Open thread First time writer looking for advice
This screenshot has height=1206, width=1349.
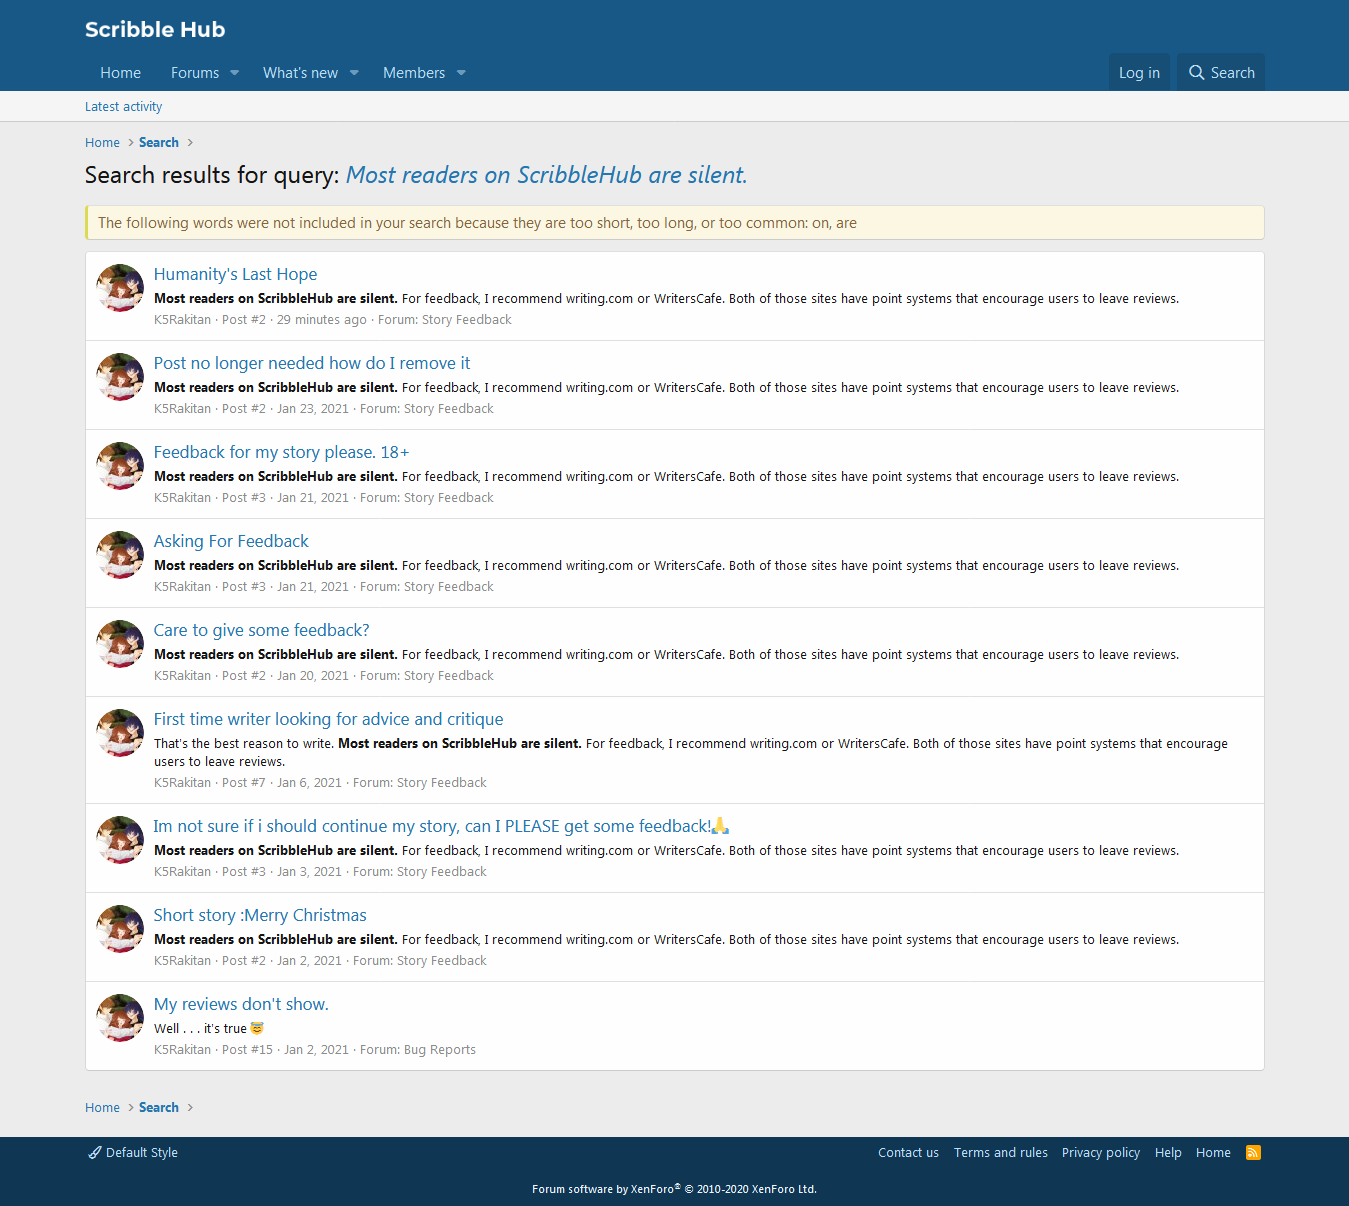328,719
